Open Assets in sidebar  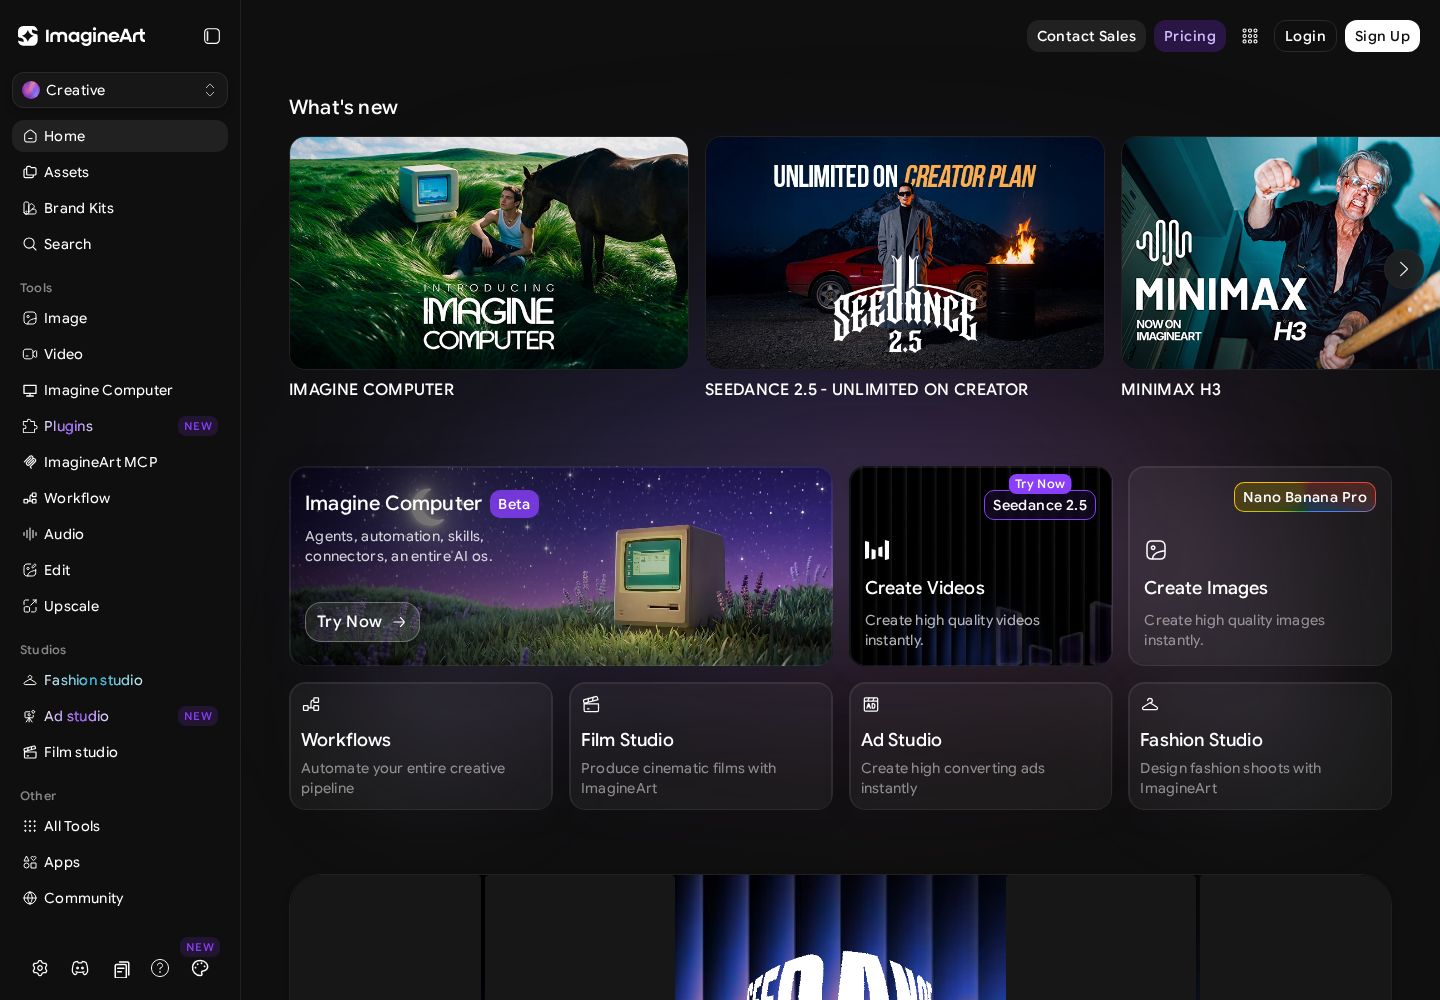coord(120,172)
